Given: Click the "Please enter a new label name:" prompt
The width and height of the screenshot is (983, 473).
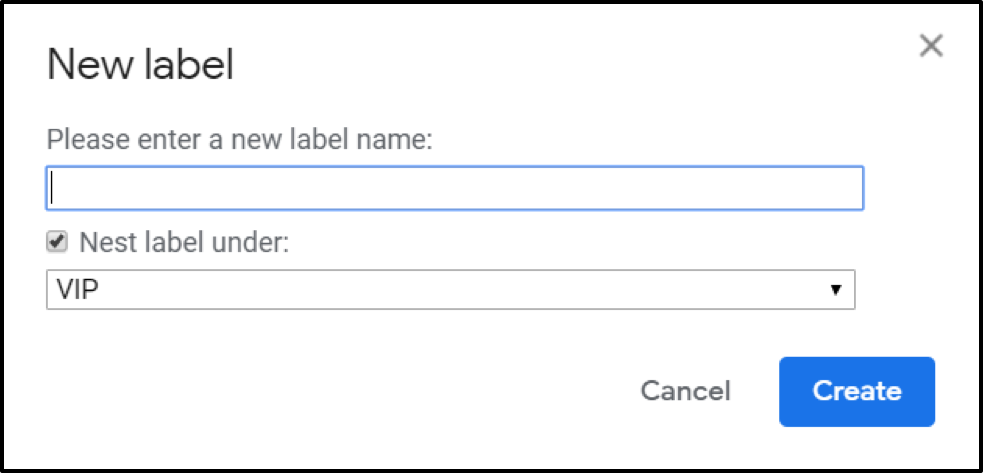Looking at the screenshot, I should [239, 139].
